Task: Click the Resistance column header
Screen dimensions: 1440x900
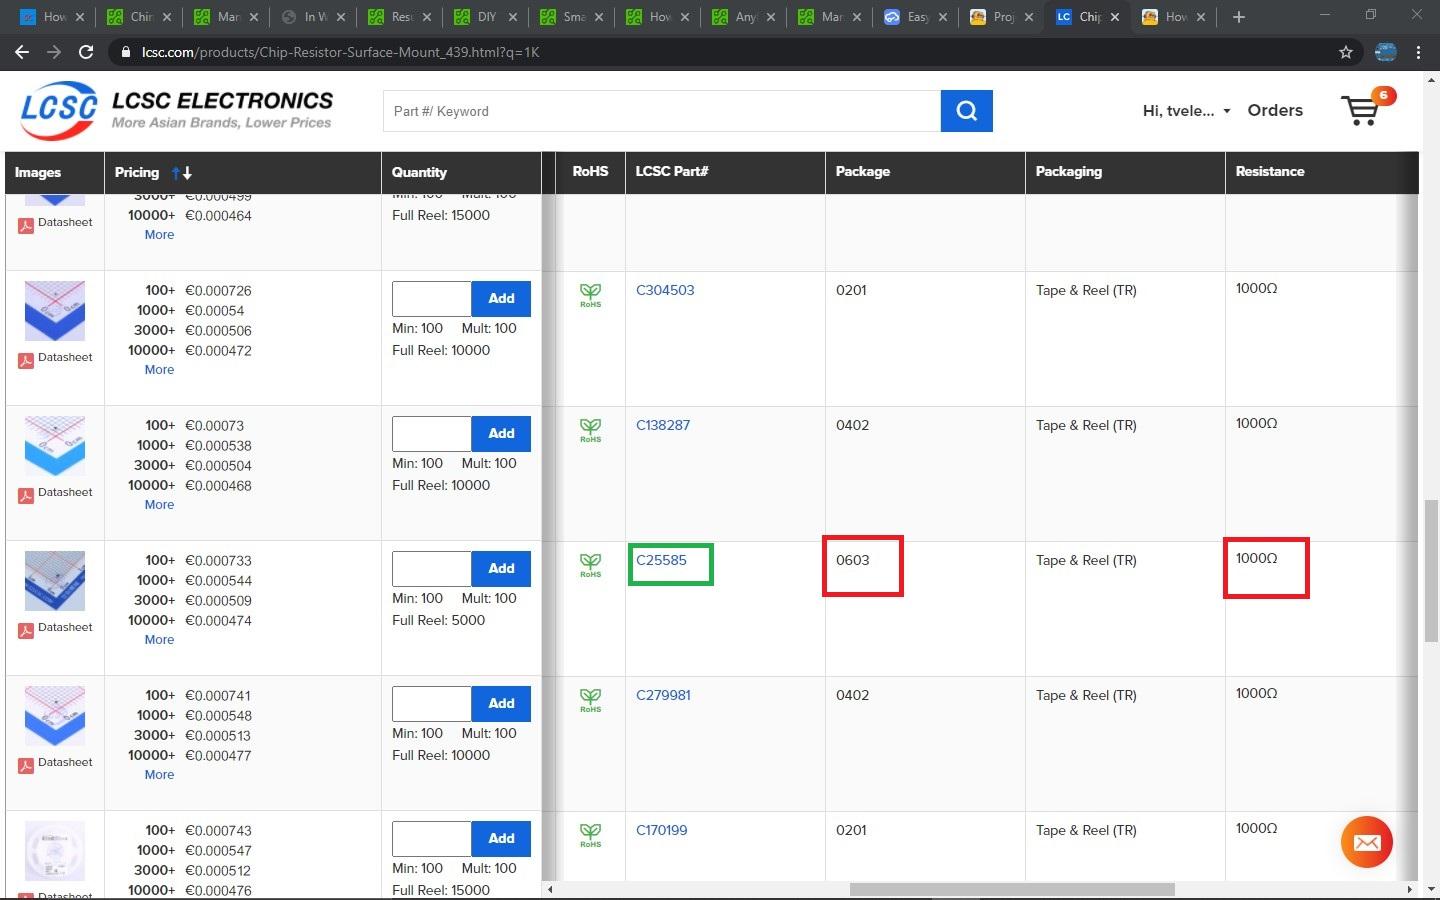Action: (x=1270, y=172)
